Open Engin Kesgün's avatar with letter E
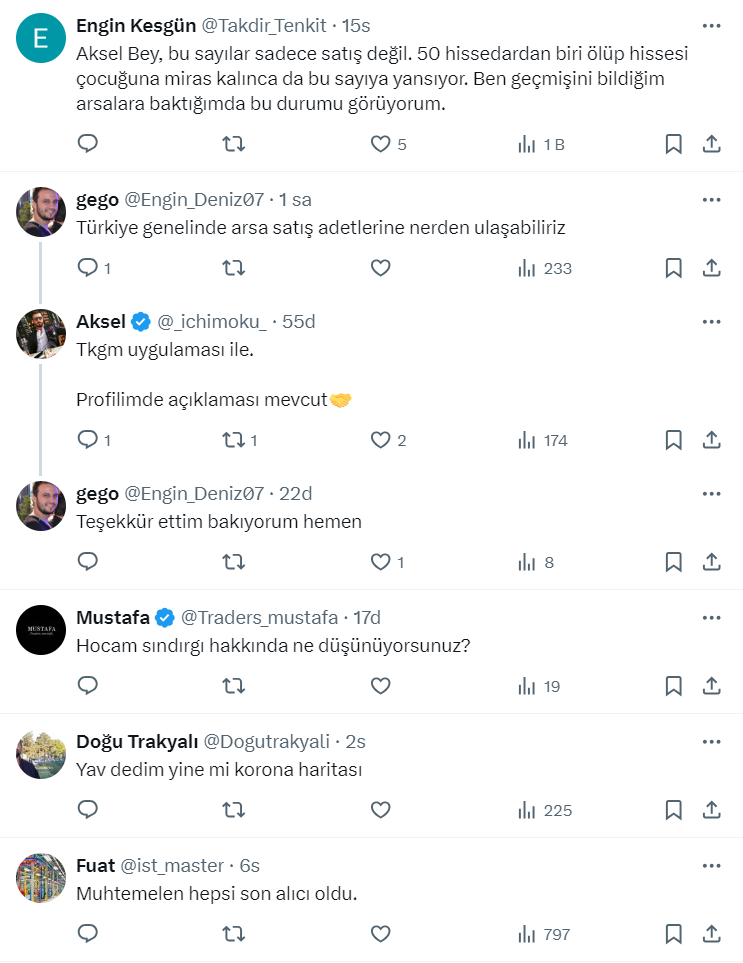 coord(41,39)
